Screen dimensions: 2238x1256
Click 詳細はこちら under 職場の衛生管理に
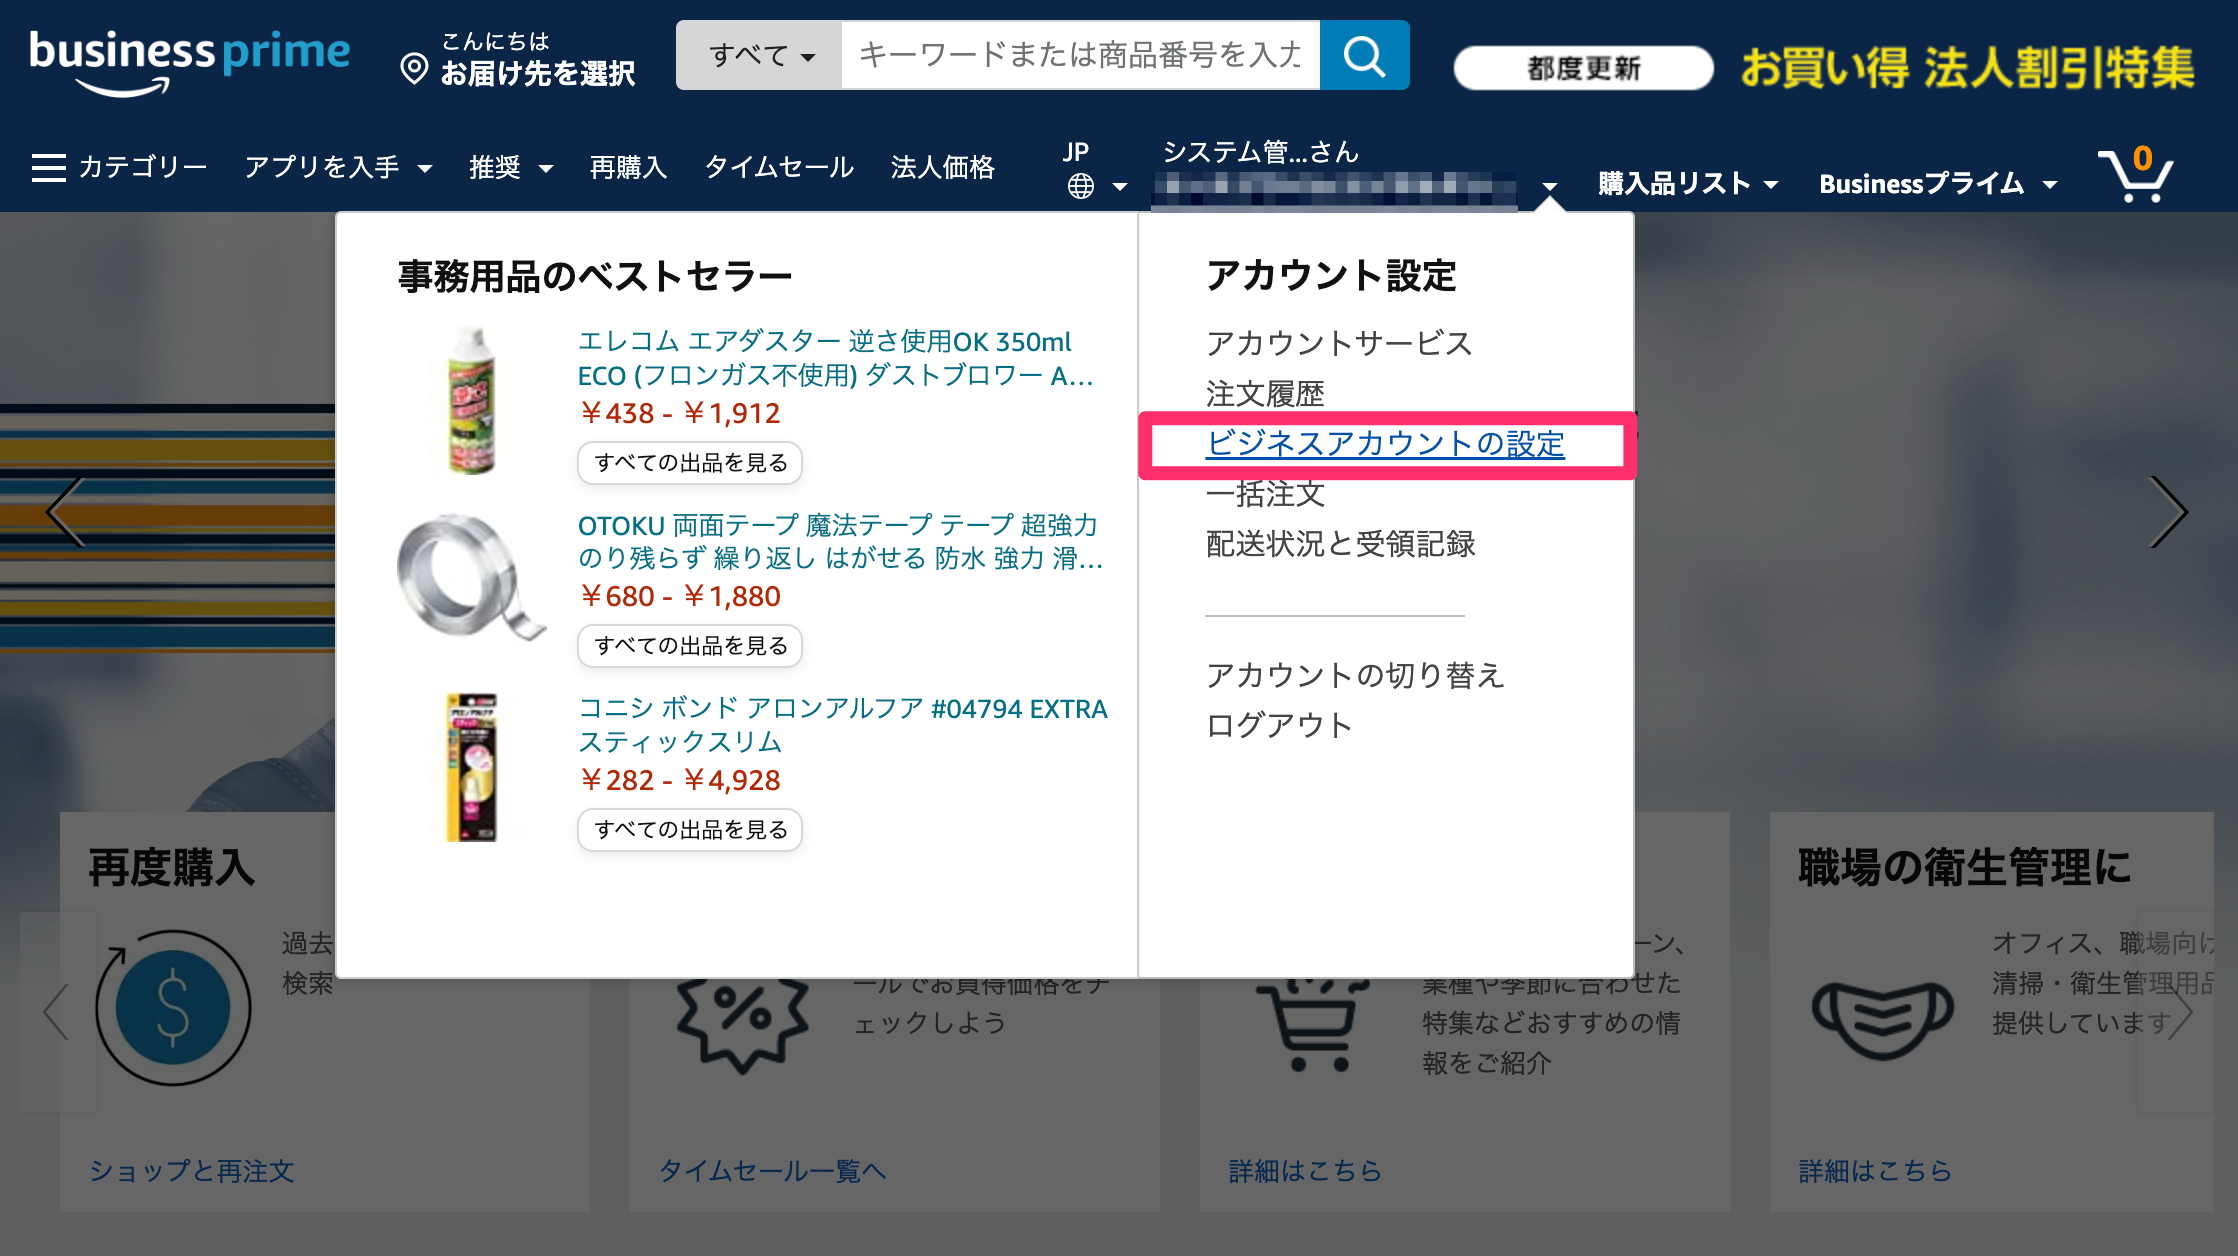[1875, 1170]
